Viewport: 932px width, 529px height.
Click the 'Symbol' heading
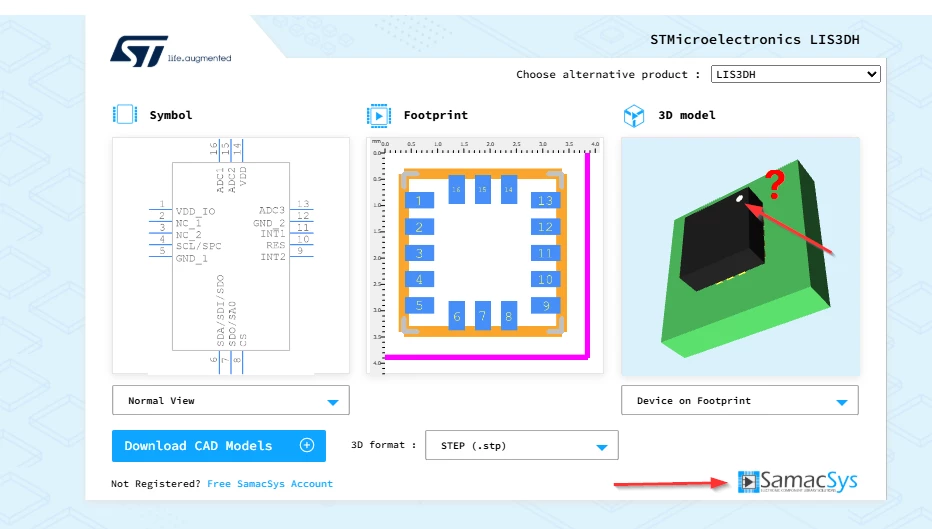171,115
